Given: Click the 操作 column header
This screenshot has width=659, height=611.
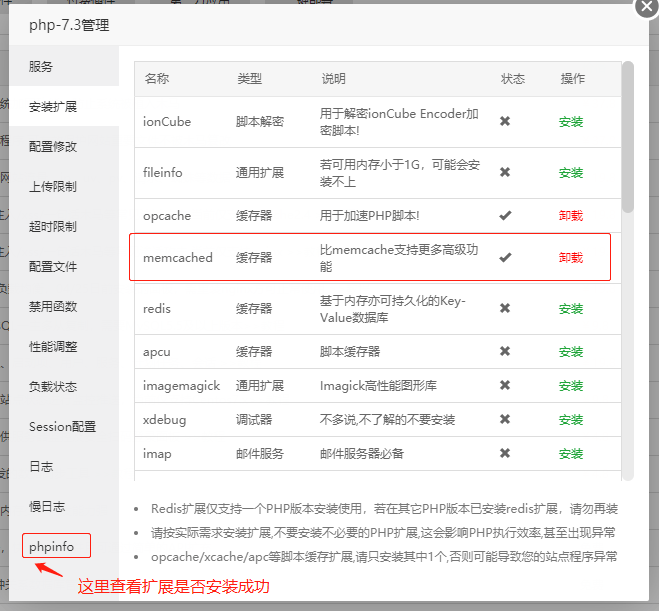Looking at the screenshot, I should [572, 79].
